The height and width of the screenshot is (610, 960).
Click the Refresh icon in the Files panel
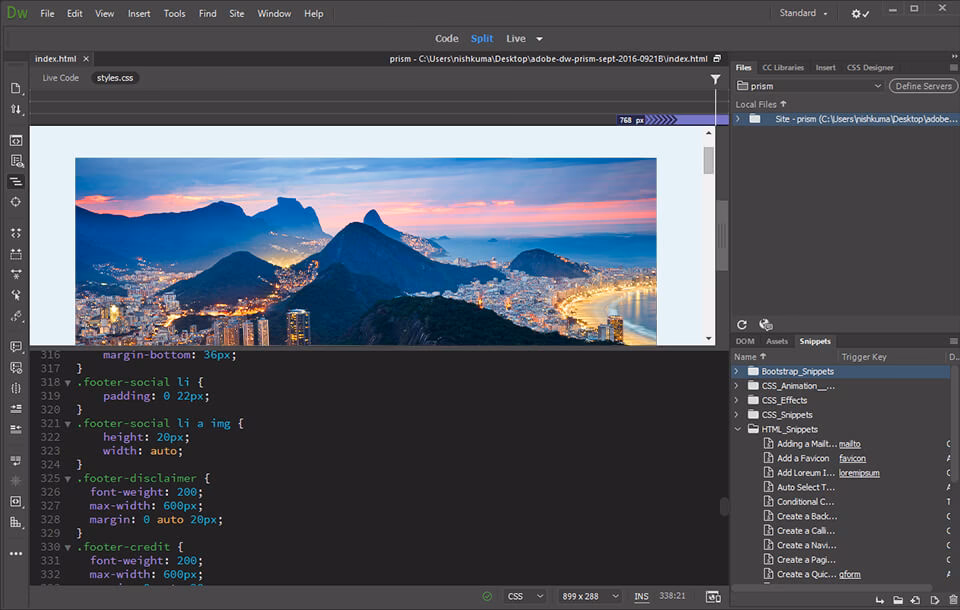point(742,324)
